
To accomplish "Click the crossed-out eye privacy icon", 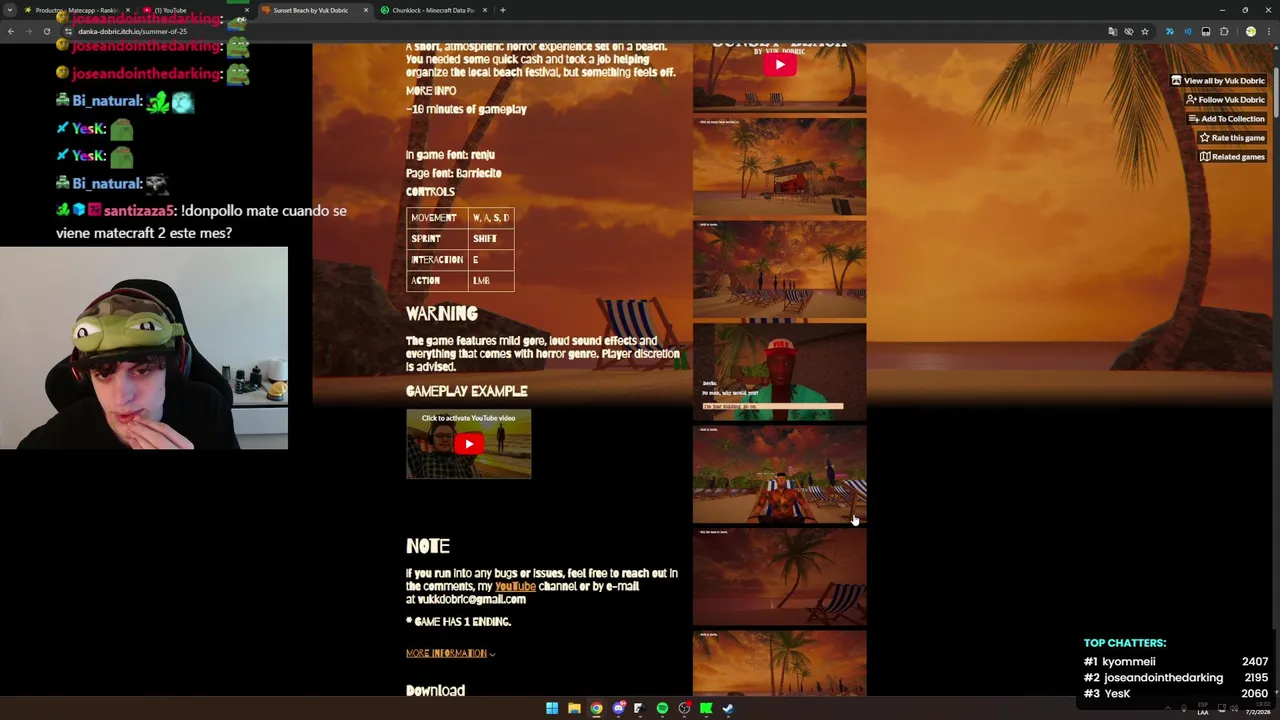I will pos(1128,31).
